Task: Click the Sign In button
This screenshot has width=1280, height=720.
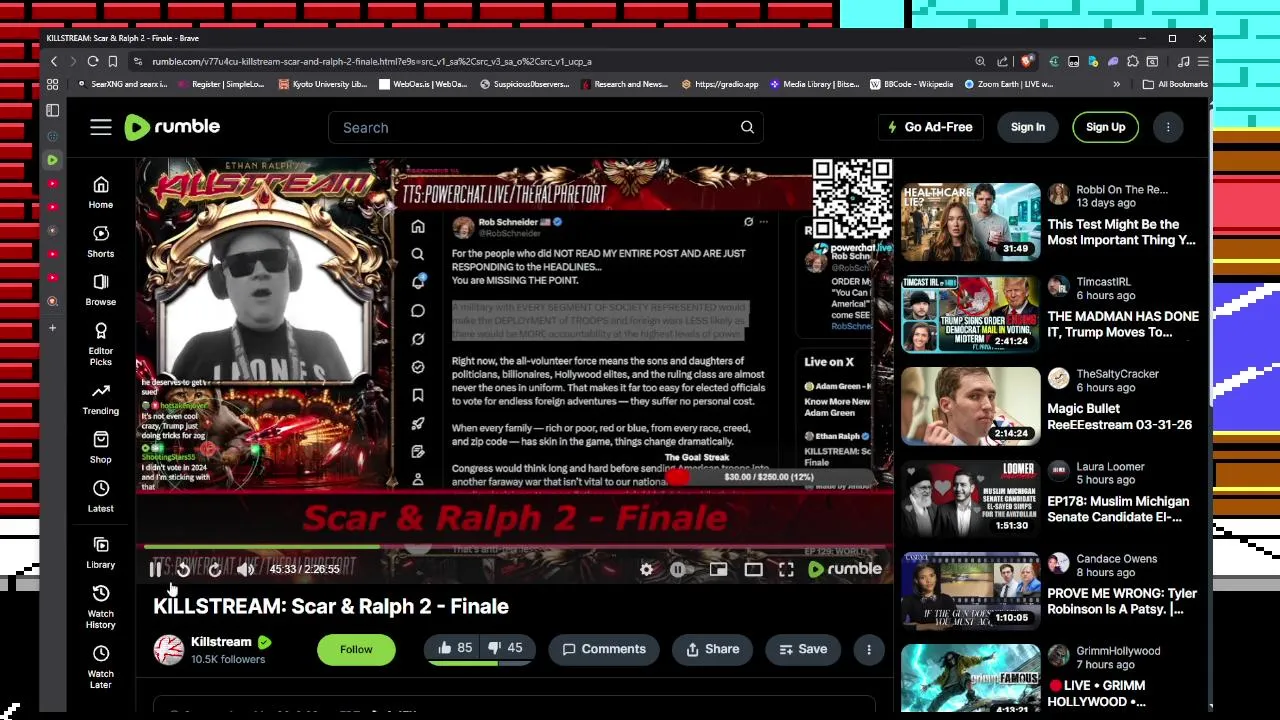Action: (x=1027, y=127)
